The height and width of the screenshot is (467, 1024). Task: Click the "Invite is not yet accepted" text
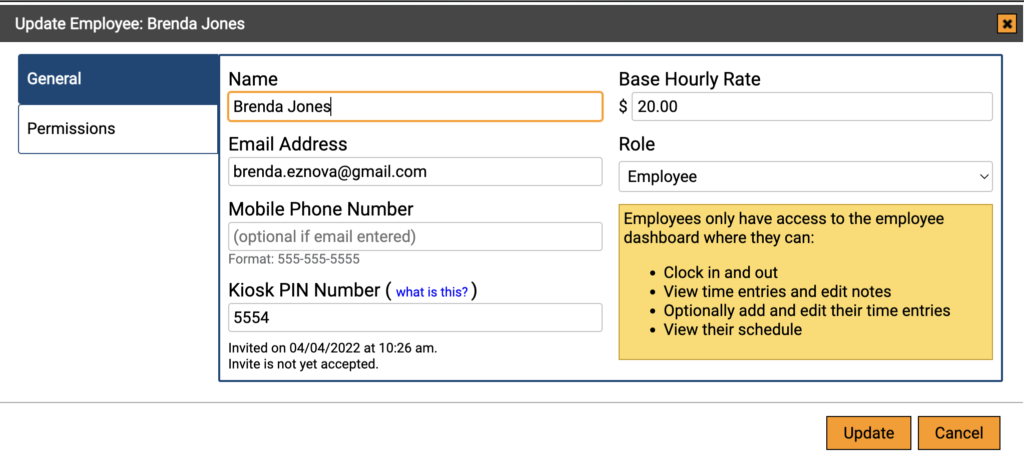(x=303, y=364)
